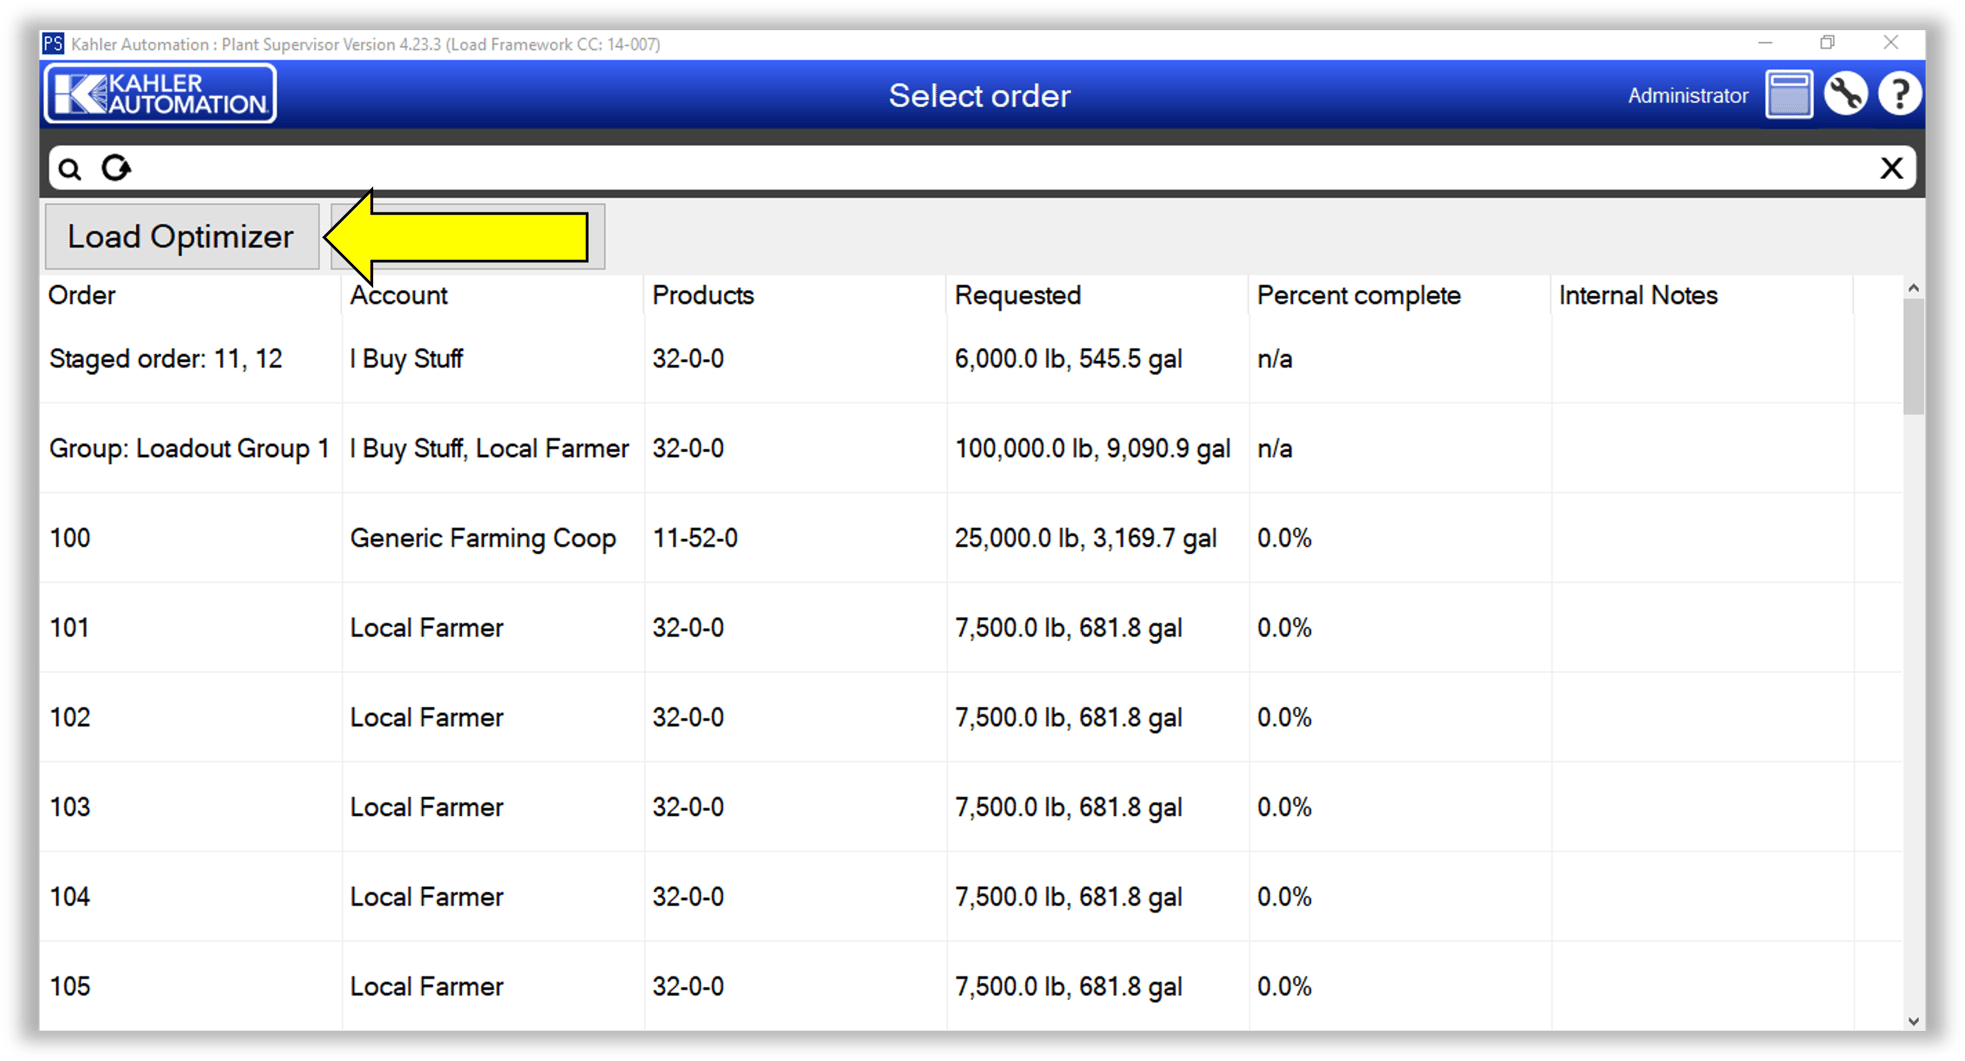Click the Kahler Automation logo

159,92
